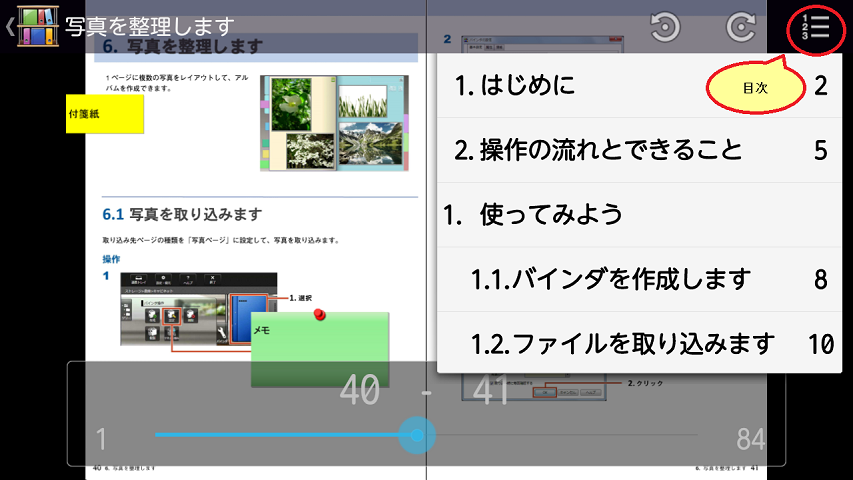Open the bookshelf binder icon
853x480 pixels.
(38, 26)
